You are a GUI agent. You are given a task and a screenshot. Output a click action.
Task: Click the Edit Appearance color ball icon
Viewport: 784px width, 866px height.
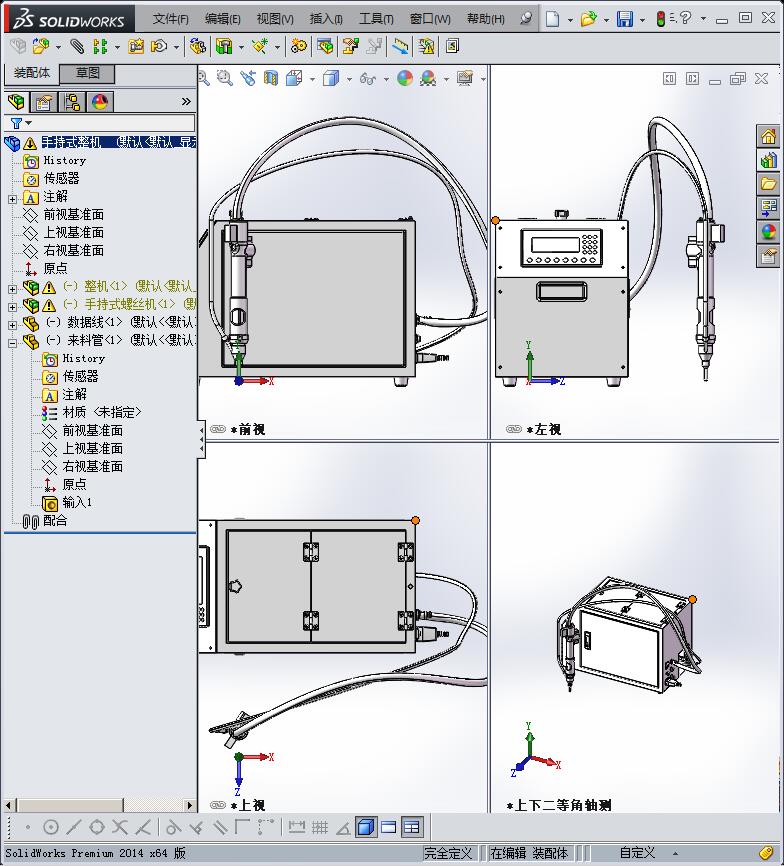click(405, 78)
